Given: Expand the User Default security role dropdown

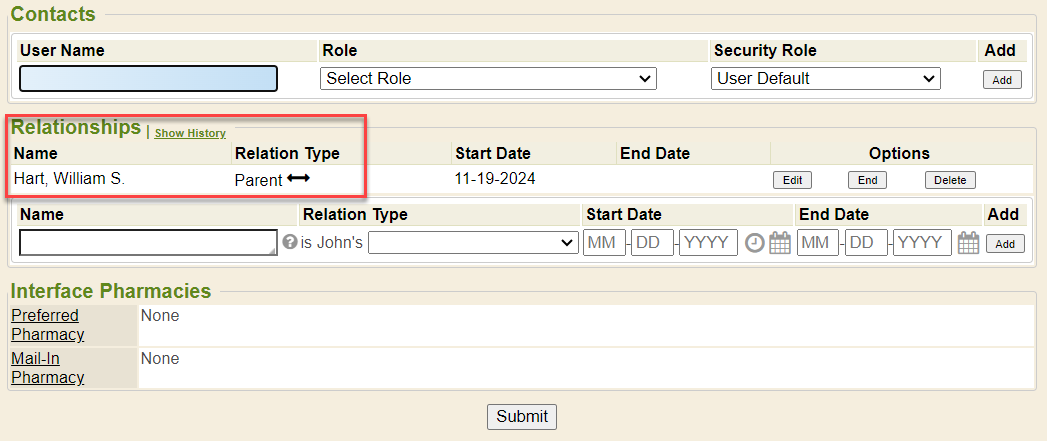Looking at the screenshot, I should pos(826,79).
